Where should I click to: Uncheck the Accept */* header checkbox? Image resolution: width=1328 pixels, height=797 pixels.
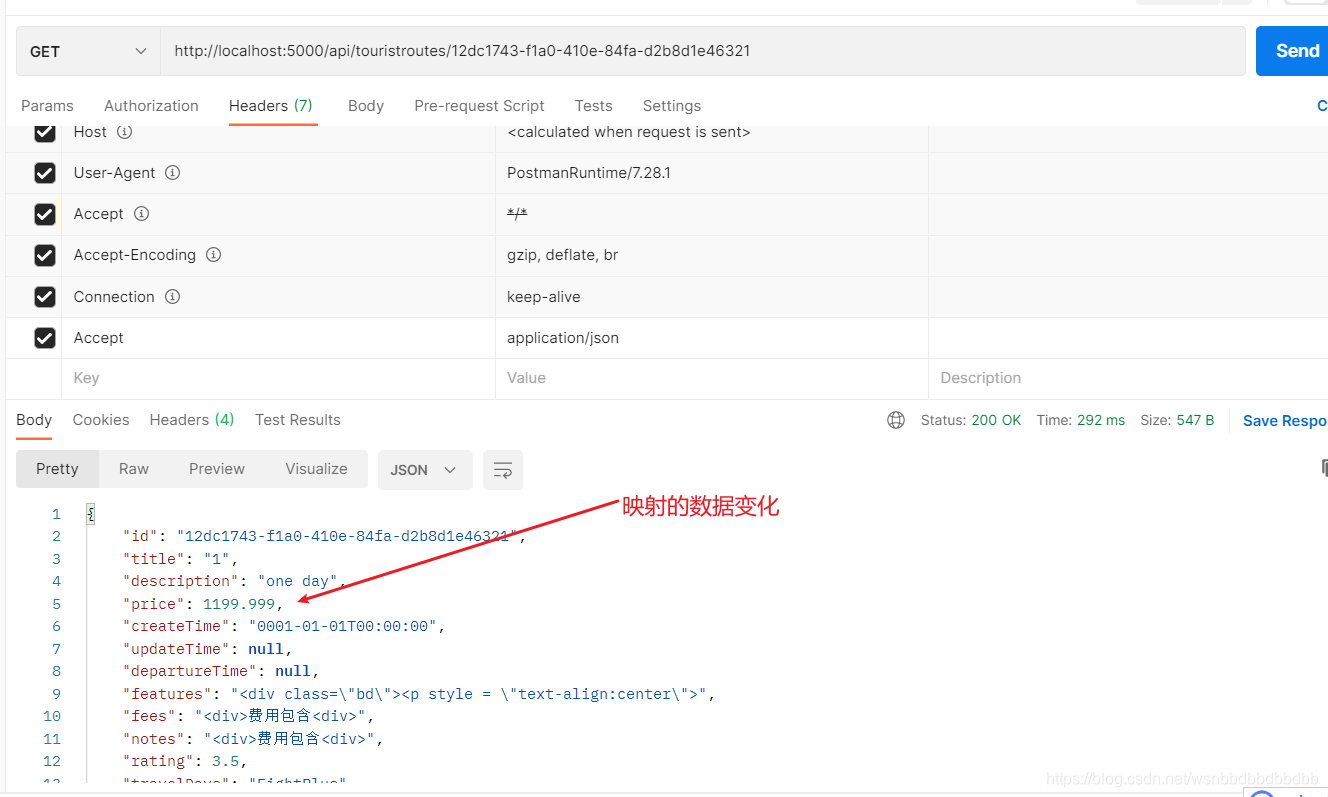(x=44, y=214)
